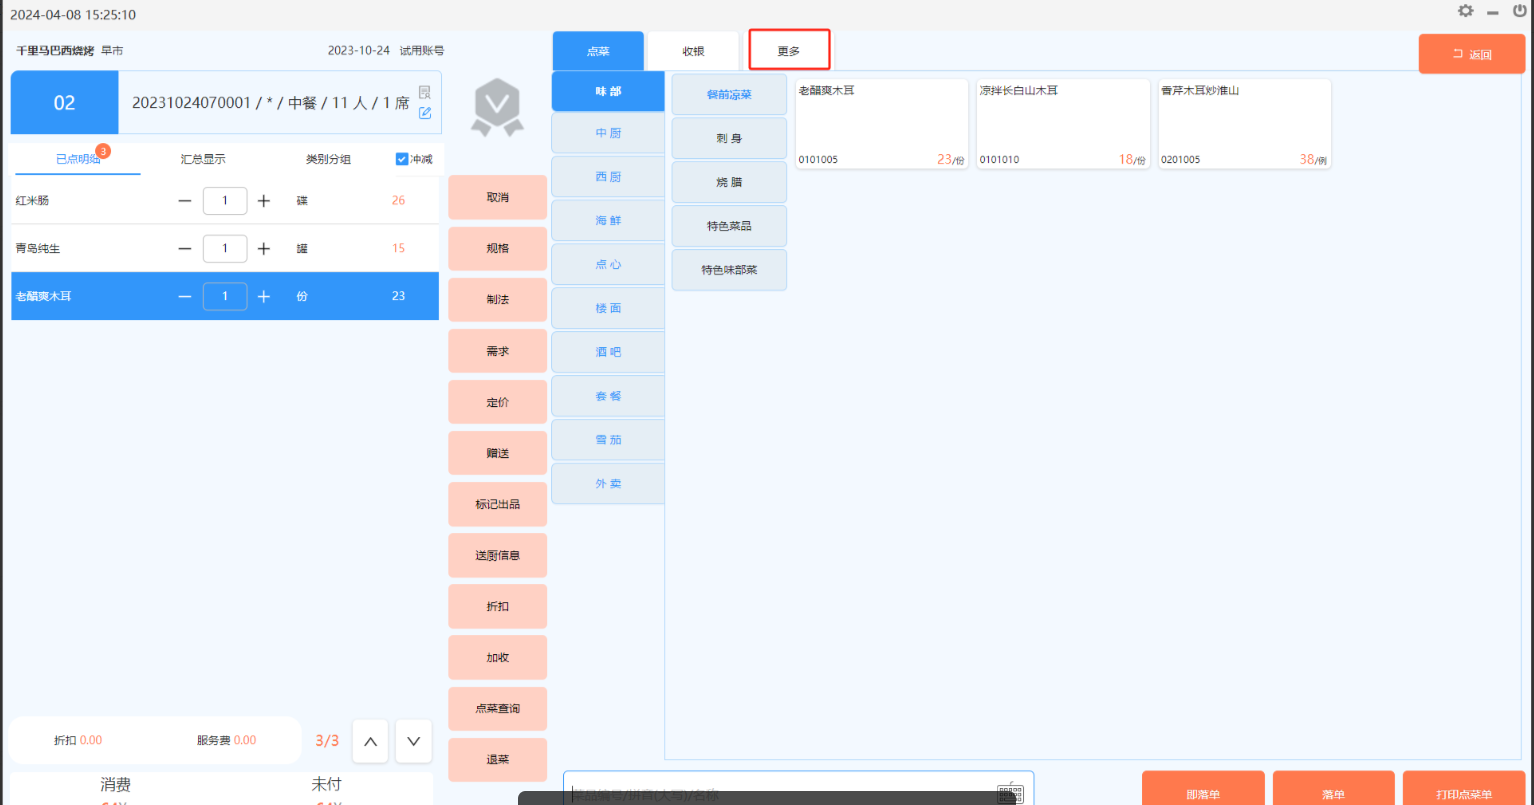Select the 海鲜 department category
Screen dimensions: 1534x805
608,220
